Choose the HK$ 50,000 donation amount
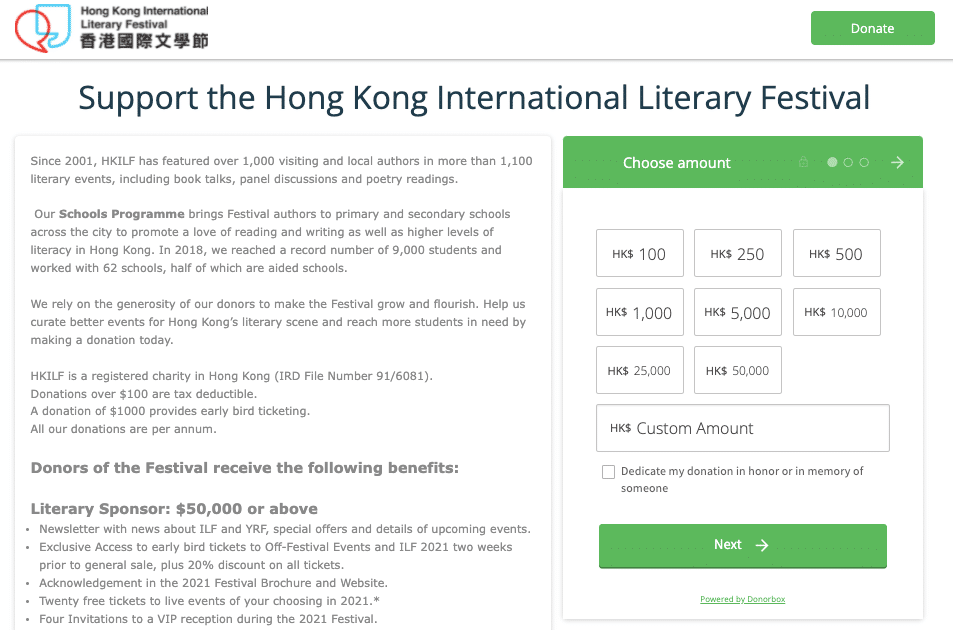This screenshot has width=953, height=630. coord(738,371)
